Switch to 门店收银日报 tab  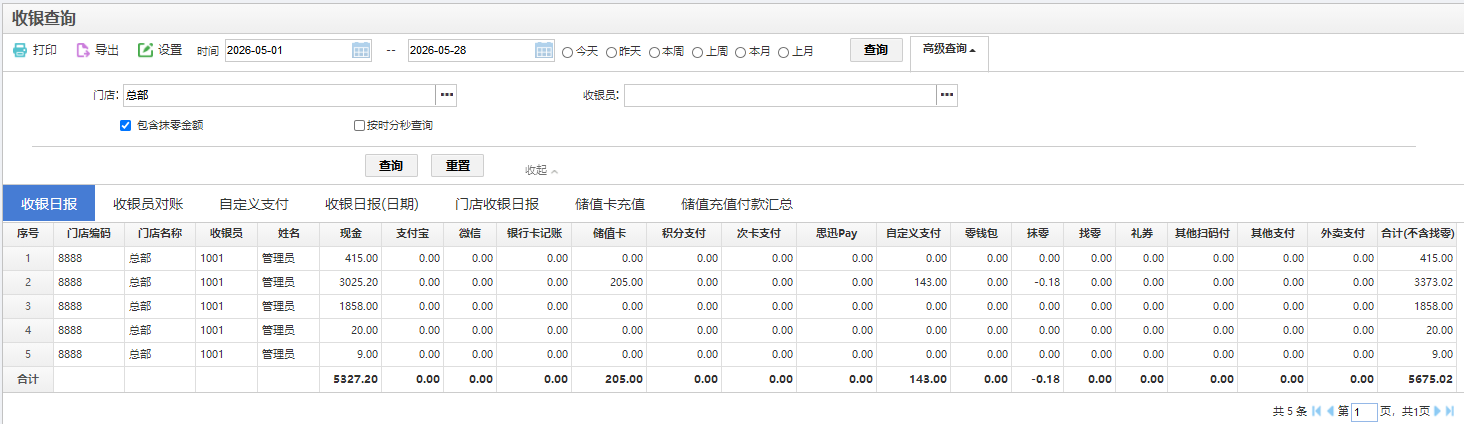pyautogui.click(x=497, y=204)
